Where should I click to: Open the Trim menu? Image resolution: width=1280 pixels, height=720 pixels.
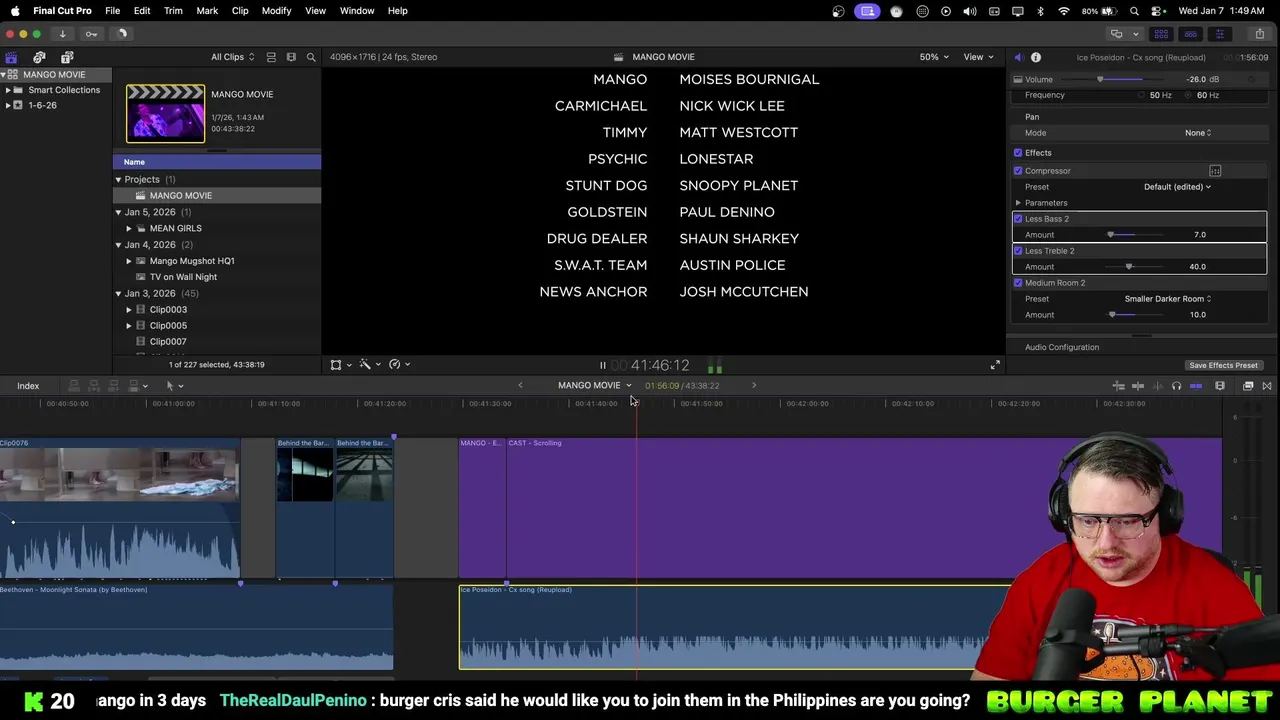tap(173, 11)
